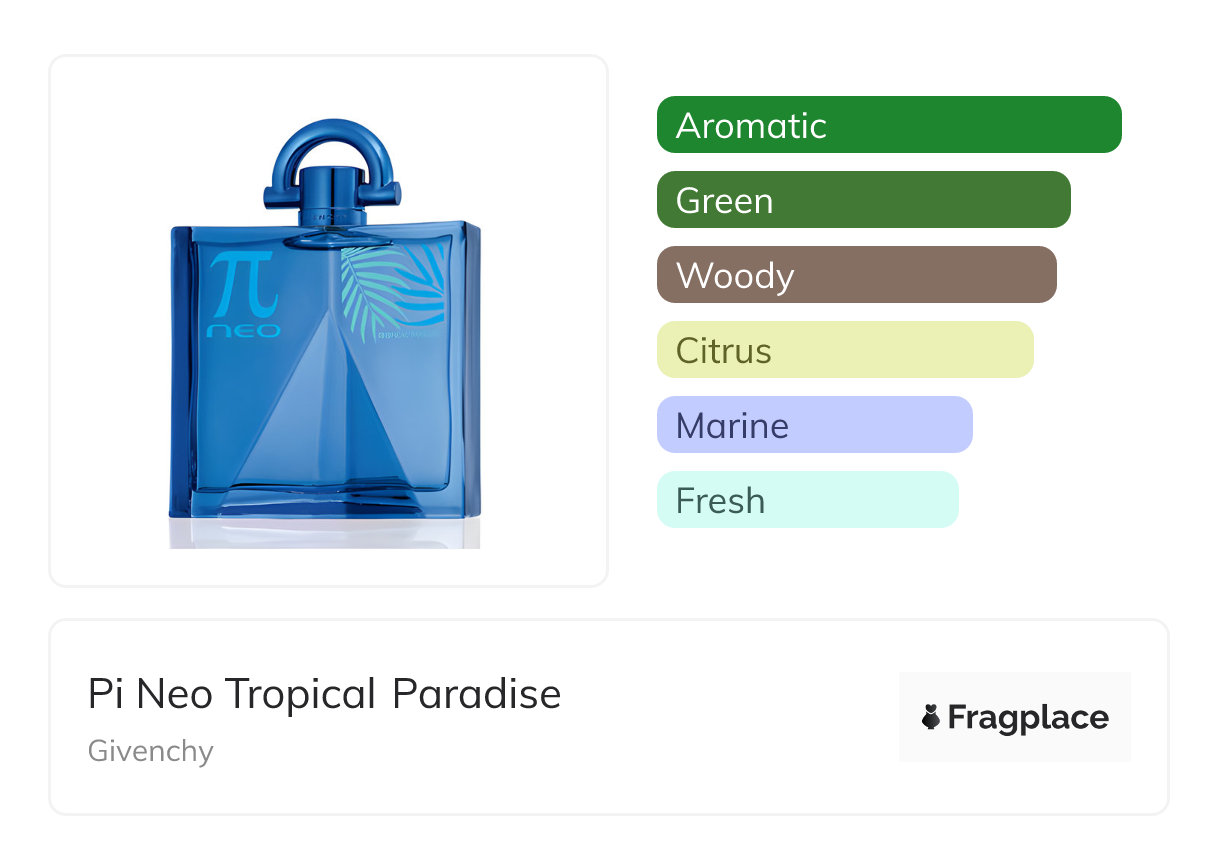Open the Givenchy brand link

coord(150,751)
